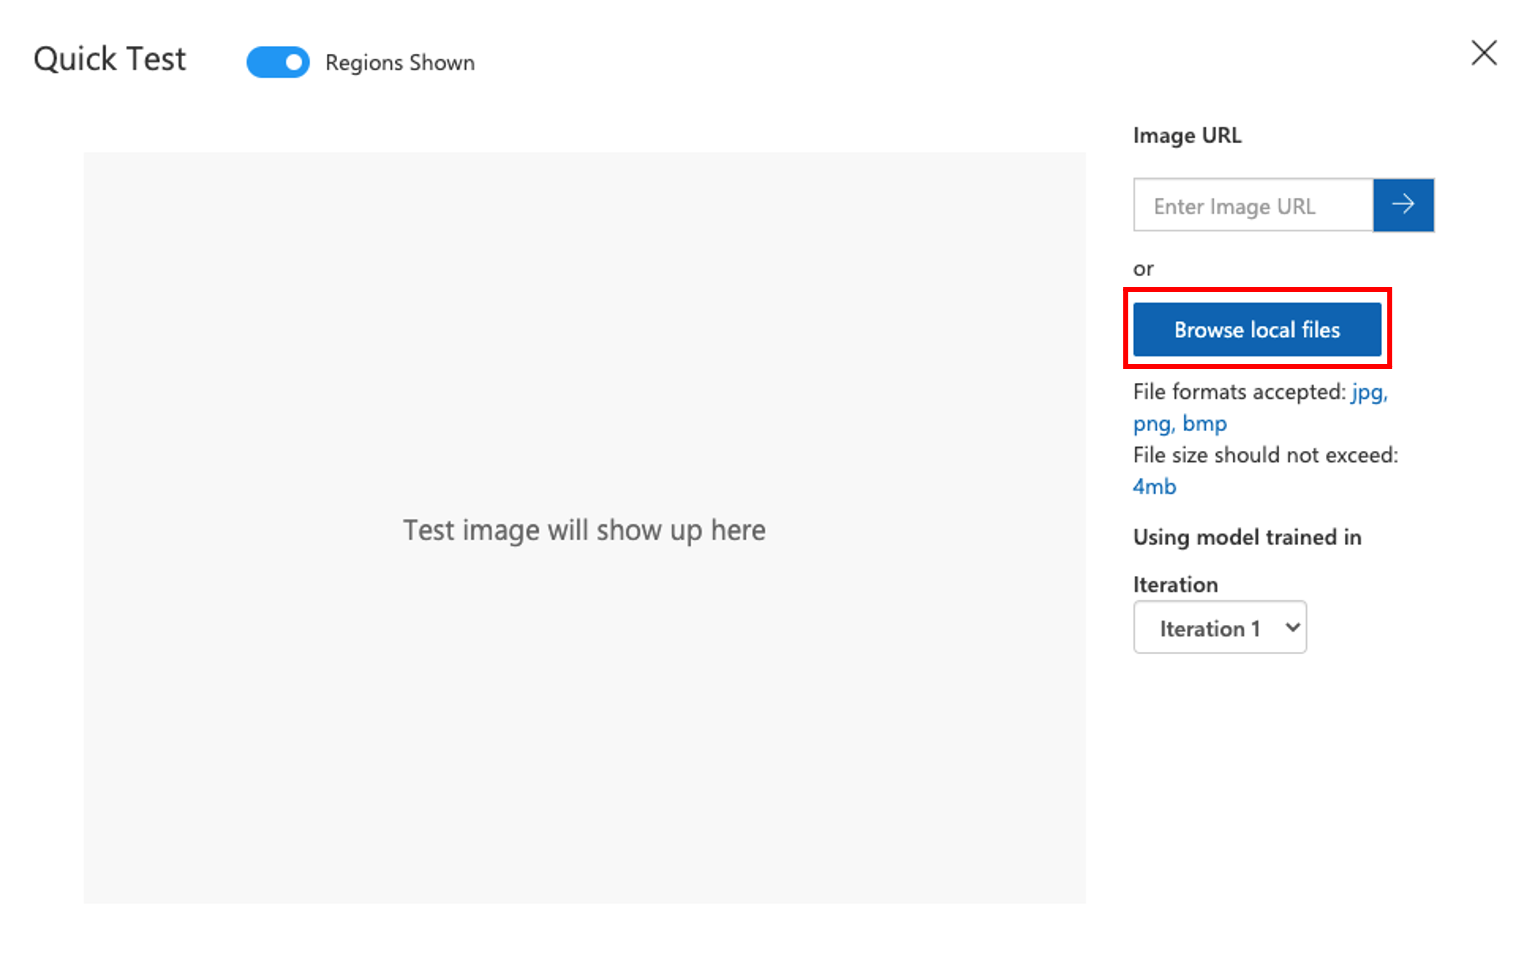Submit the image URL with arrow button

(x=1403, y=205)
